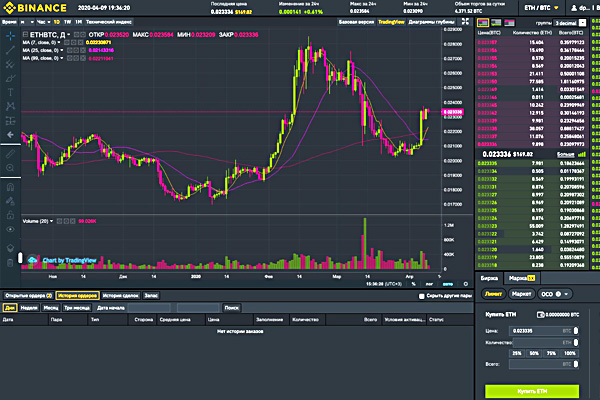Expand MA 25 indicator options arrow

pyautogui.click(x=62, y=50)
